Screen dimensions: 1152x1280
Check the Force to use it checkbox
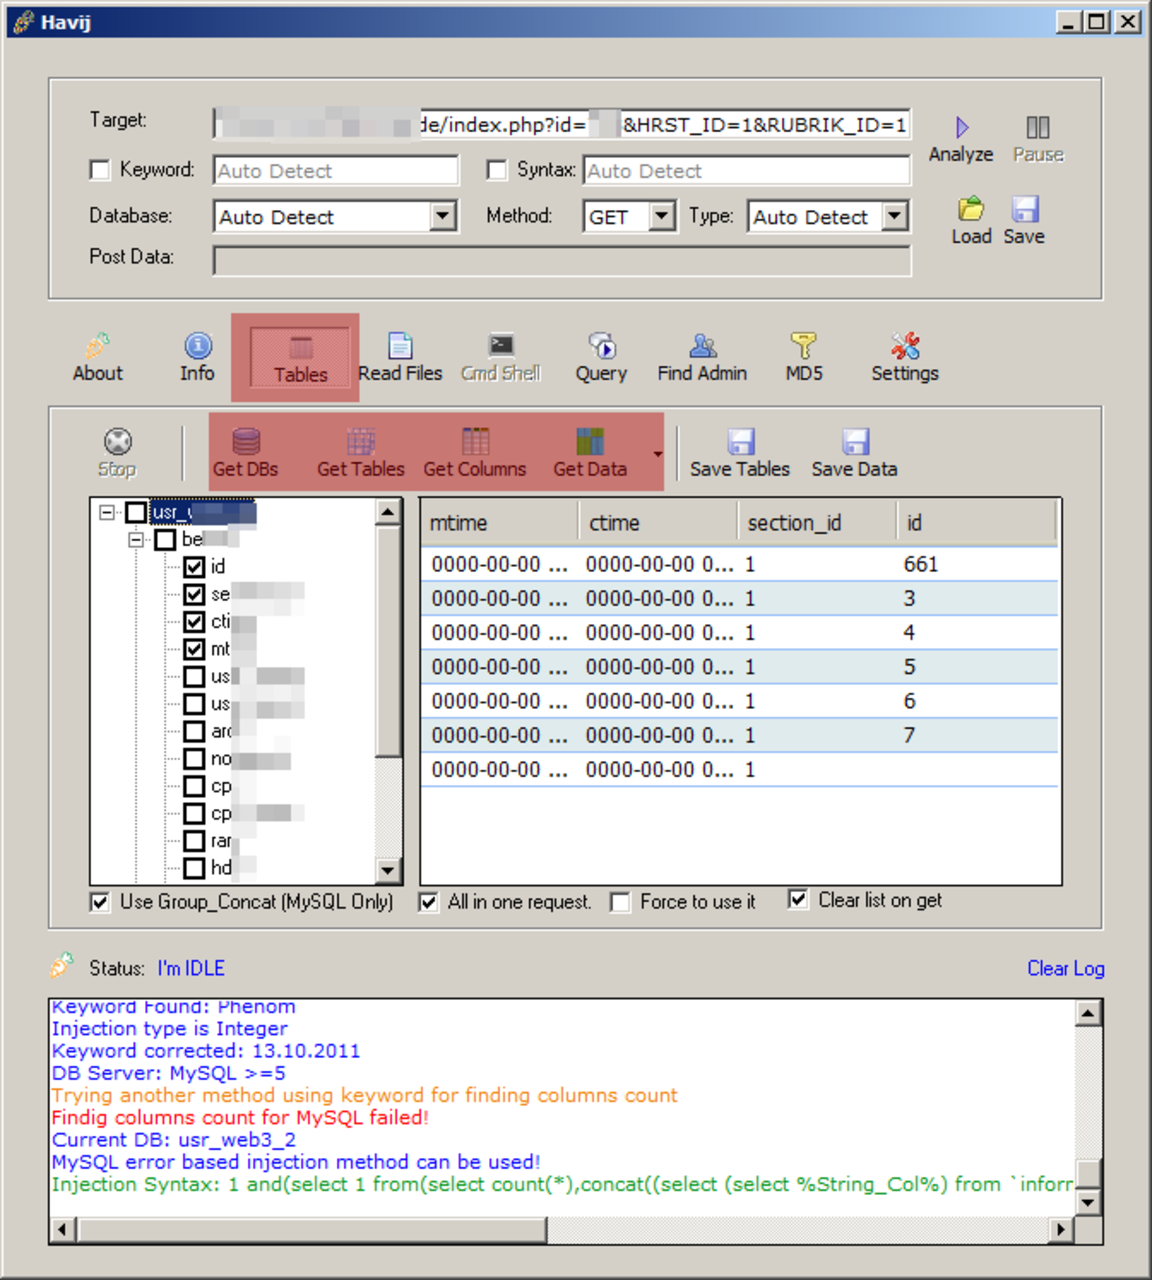[x=620, y=902]
